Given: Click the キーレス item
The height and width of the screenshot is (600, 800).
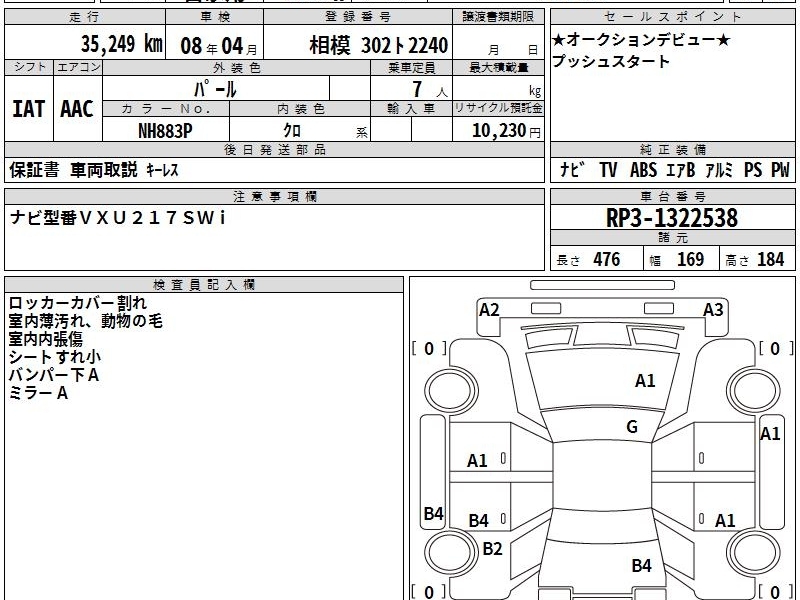Looking at the screenshot, I should tap(162, 170).
